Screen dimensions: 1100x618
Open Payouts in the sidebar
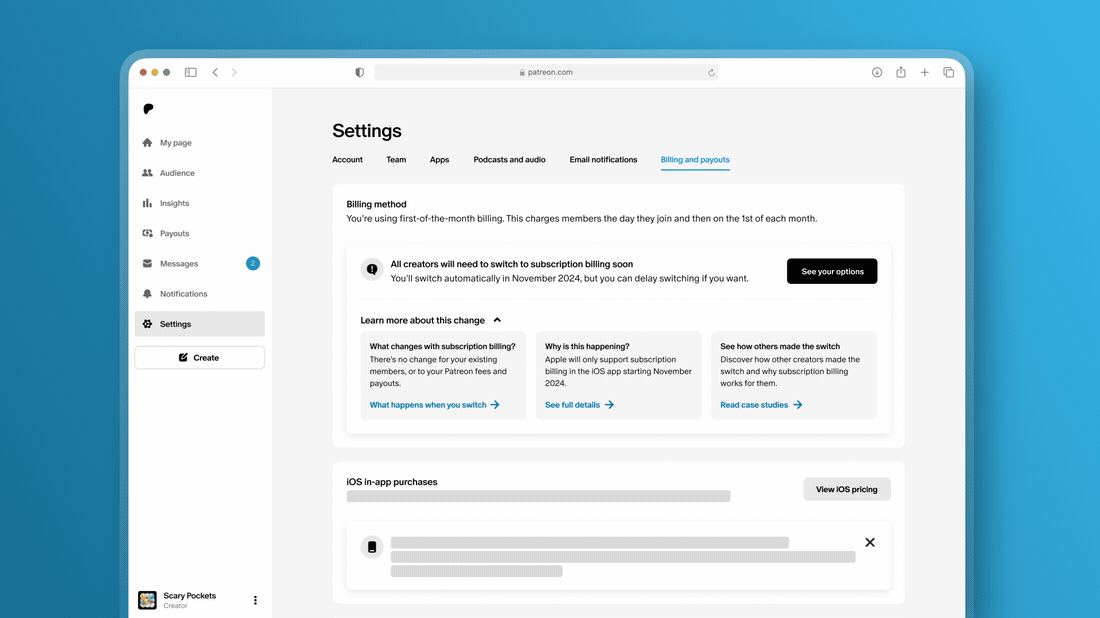point(174,233)
